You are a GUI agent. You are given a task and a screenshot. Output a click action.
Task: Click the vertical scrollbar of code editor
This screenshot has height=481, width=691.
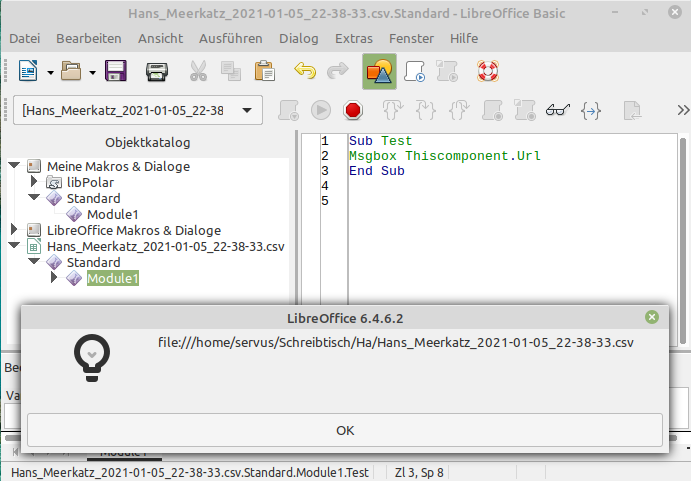point(683,240)
